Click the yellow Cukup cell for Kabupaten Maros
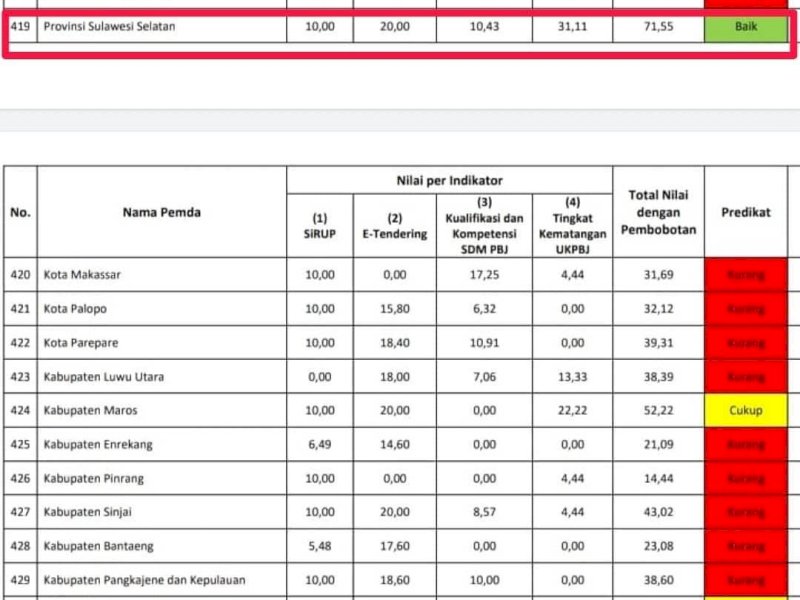The image size is (800, 600). [x=745, y=410]
